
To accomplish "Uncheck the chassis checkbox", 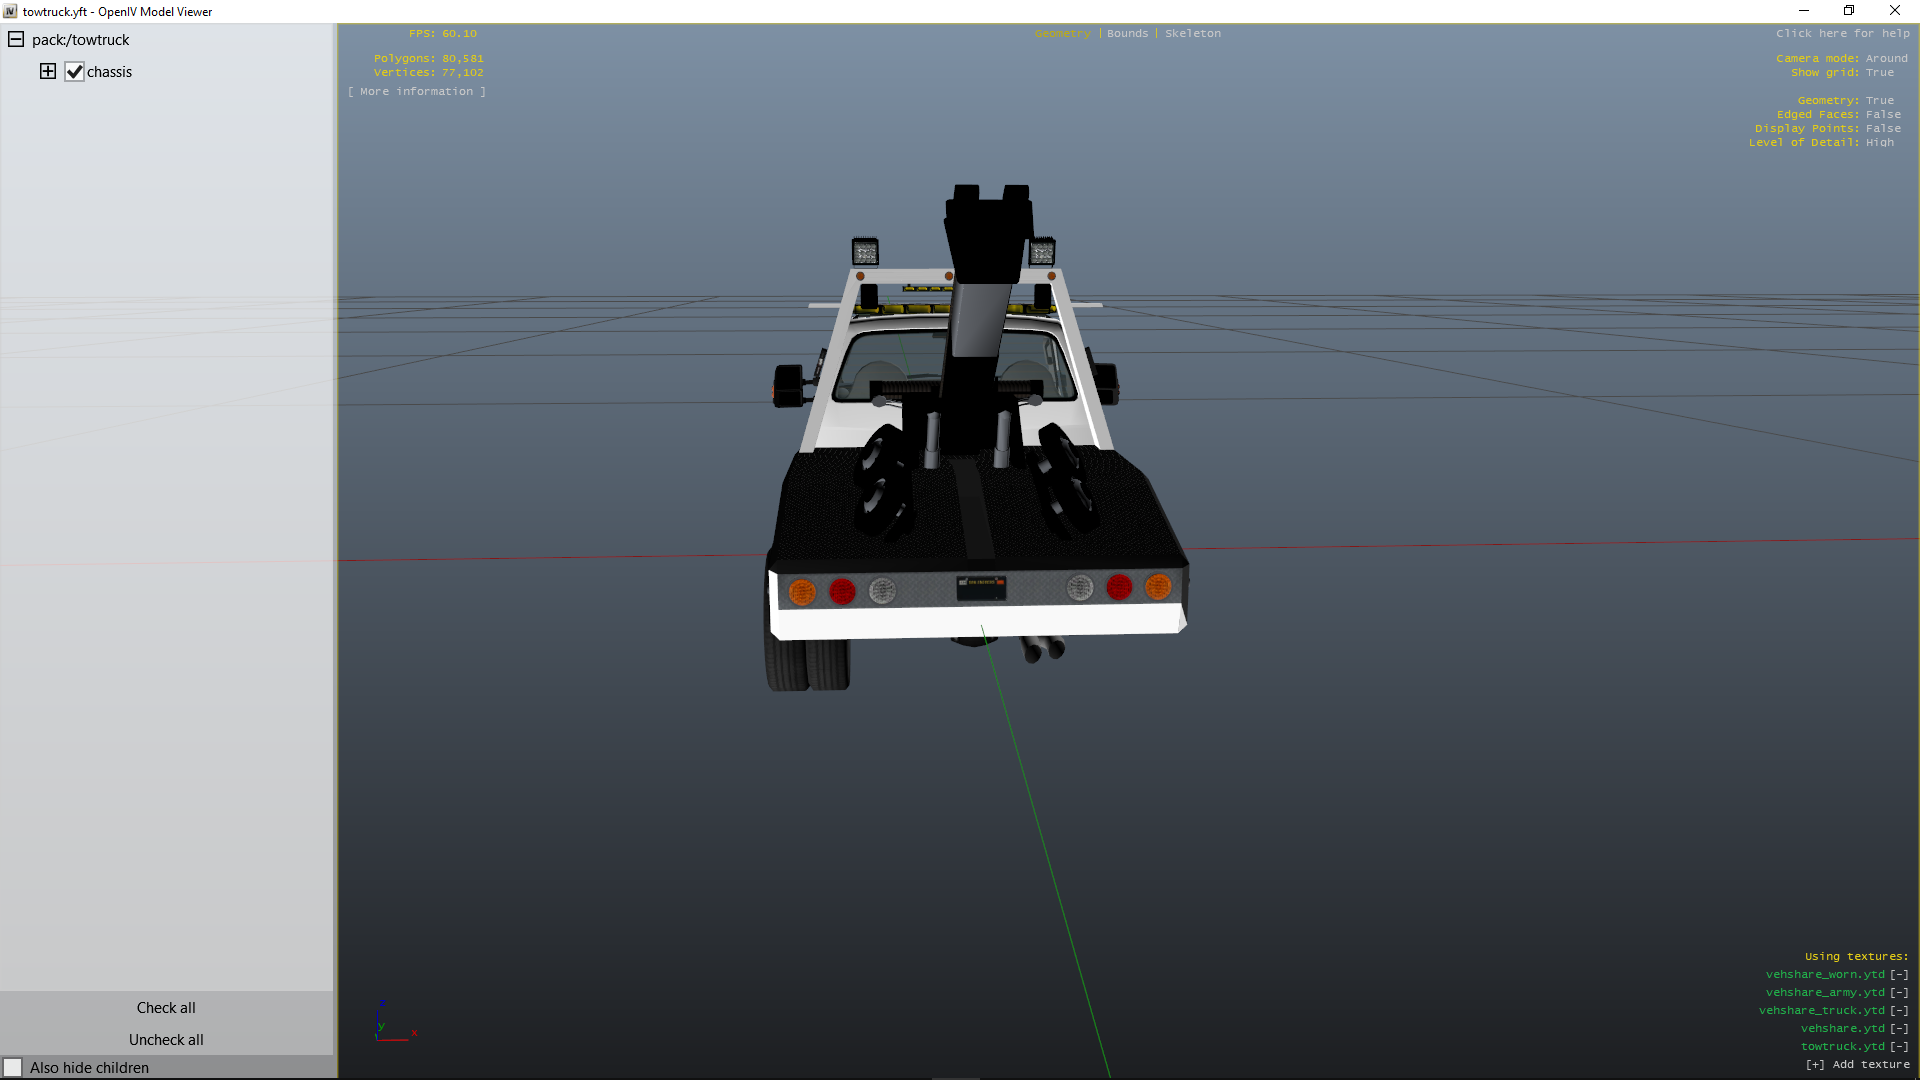I will (x=75, y=72).
